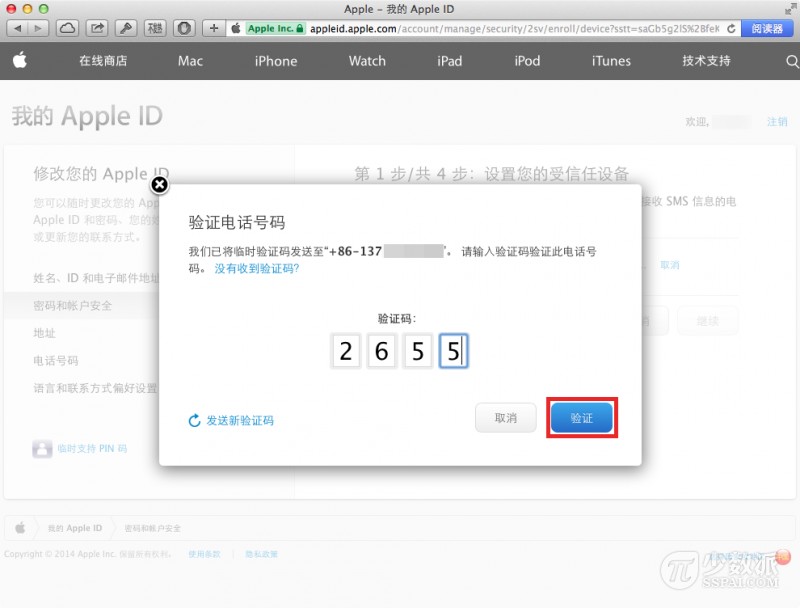The width and height of the screenshot is (800, 608).
Task: Open 使用条款 footer link
Action: 204,554
